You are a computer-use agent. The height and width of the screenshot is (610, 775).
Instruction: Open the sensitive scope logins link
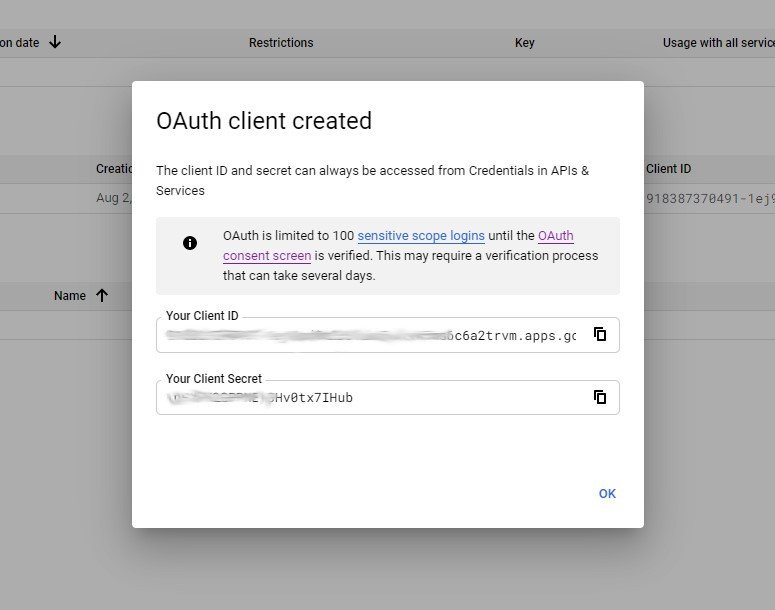[x=421, y=236]
